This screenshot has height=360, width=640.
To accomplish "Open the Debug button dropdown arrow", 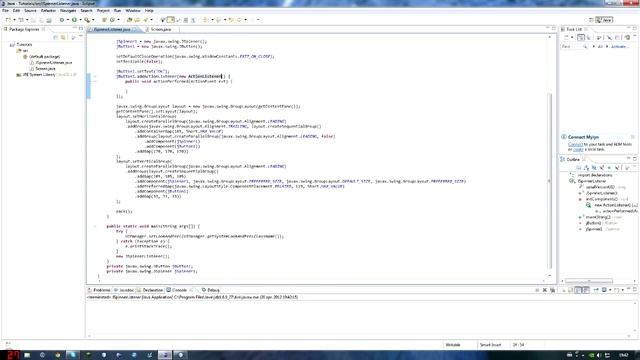I will 68,20.
